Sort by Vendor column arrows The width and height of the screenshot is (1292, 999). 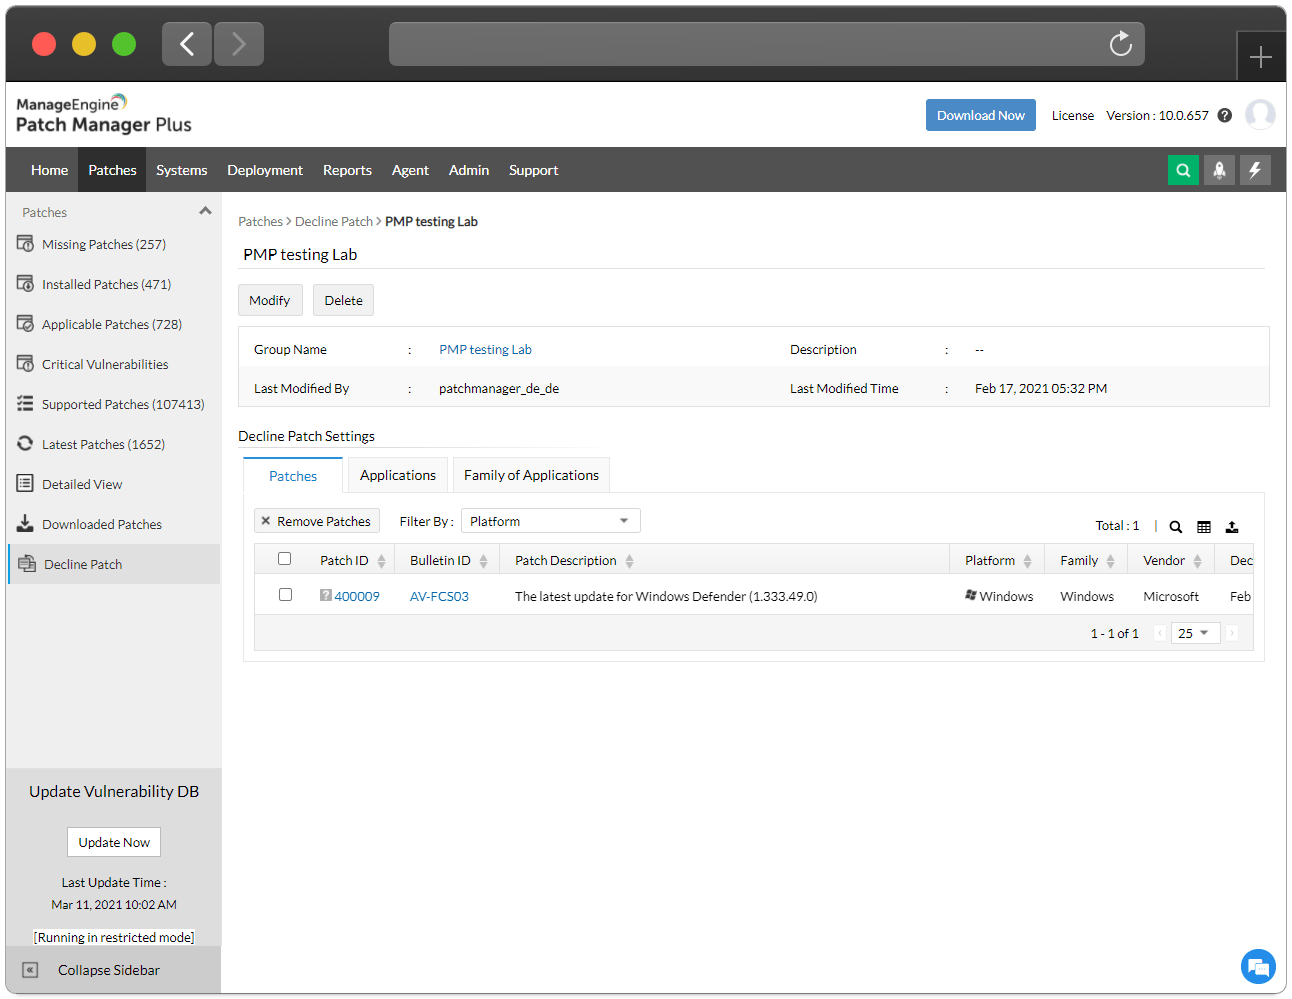click(x=1197, y=561)
